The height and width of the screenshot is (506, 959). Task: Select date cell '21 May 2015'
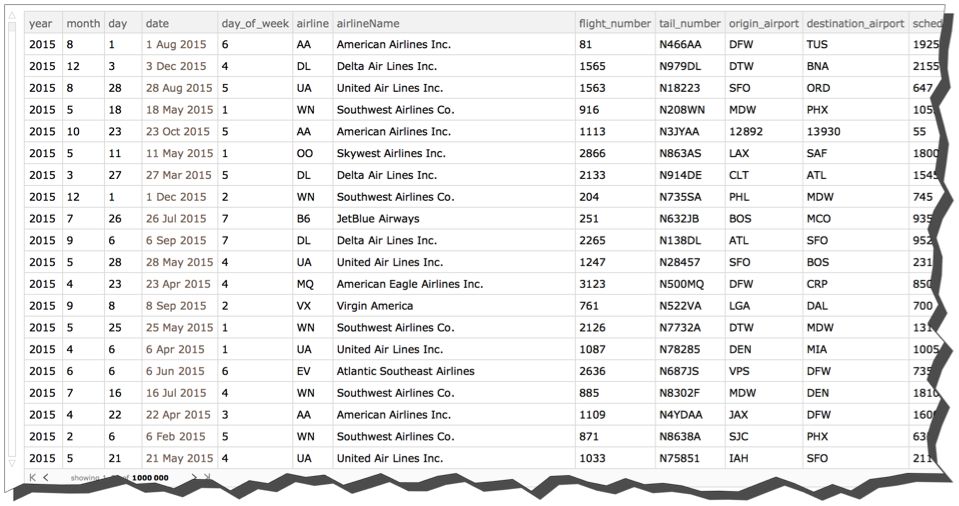[179, 459]
